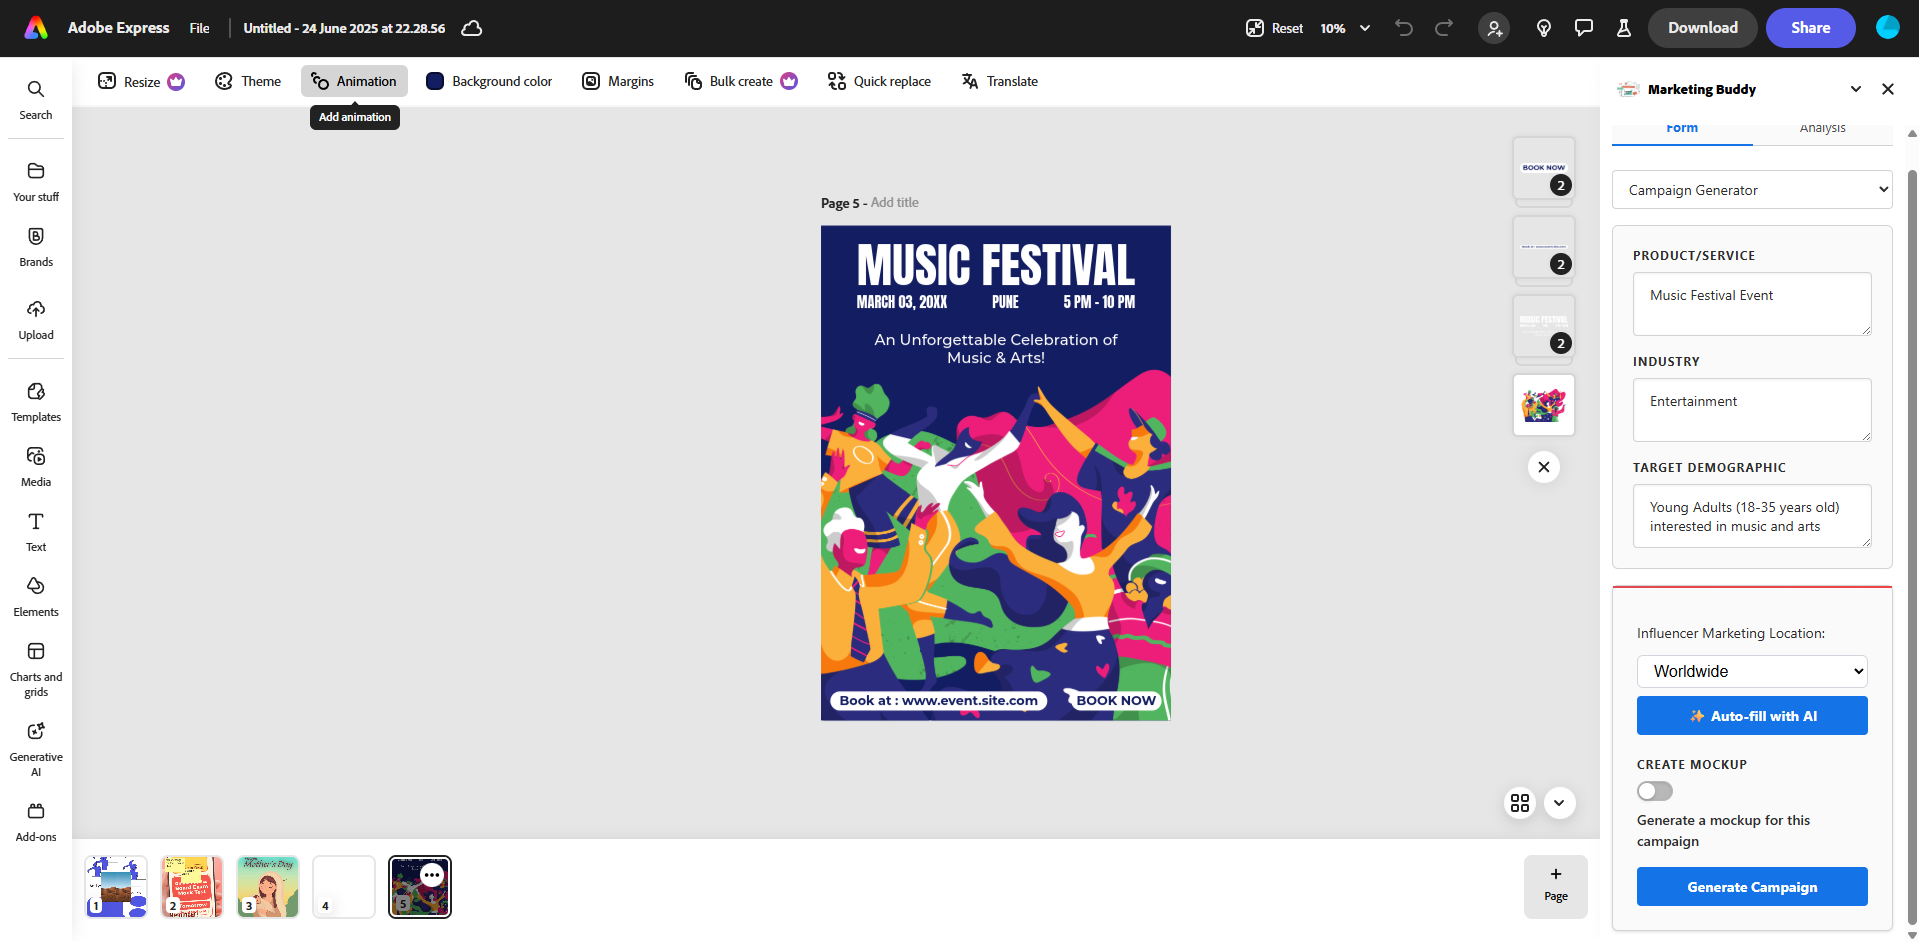Open Charts and grids panel
The image size is (1919, 942).
click(36, 669)
